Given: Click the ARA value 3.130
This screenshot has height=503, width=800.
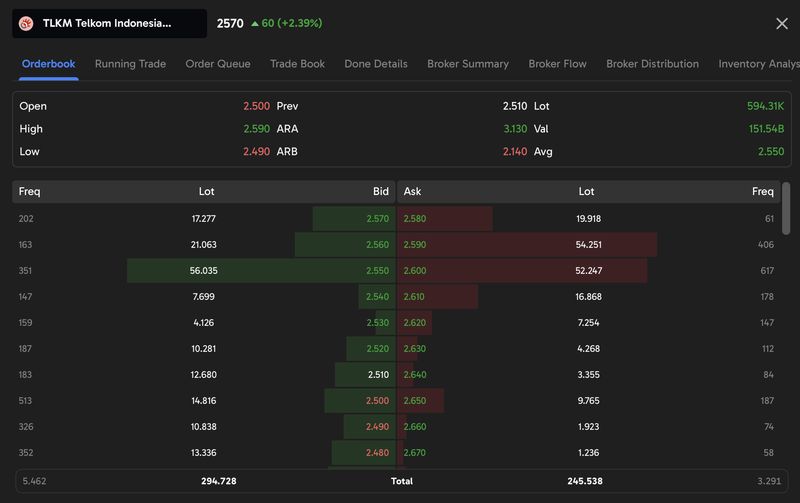Looking at the screenshot, I should coord(515,129).
